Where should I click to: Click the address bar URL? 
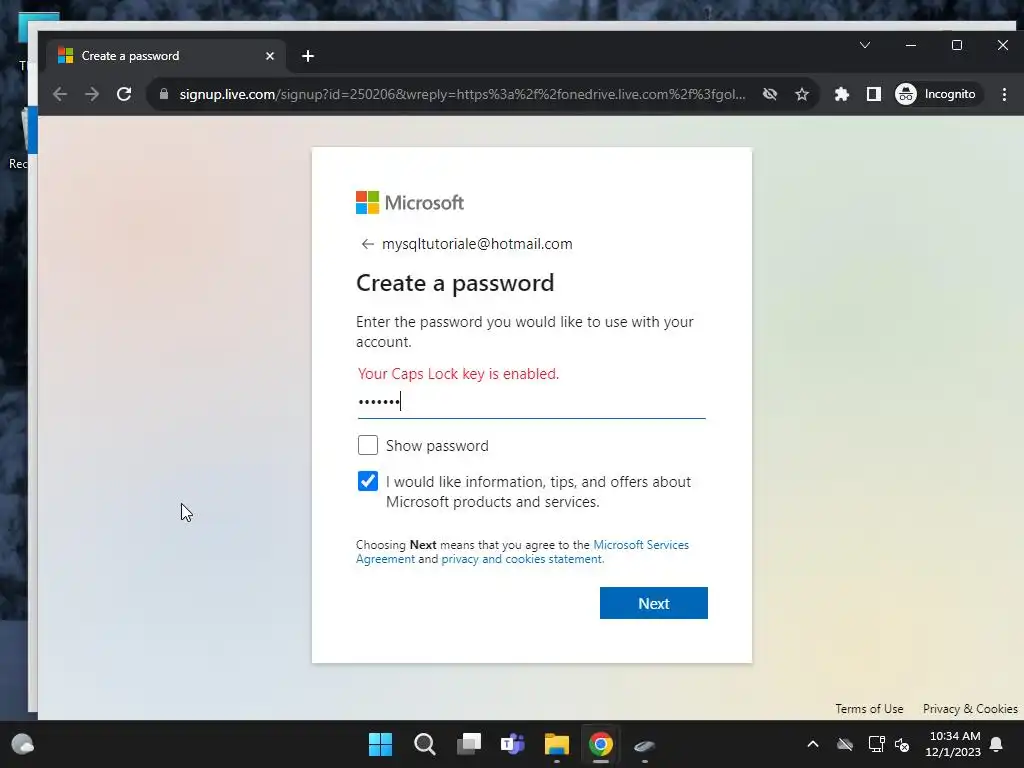tap(462, 94)
